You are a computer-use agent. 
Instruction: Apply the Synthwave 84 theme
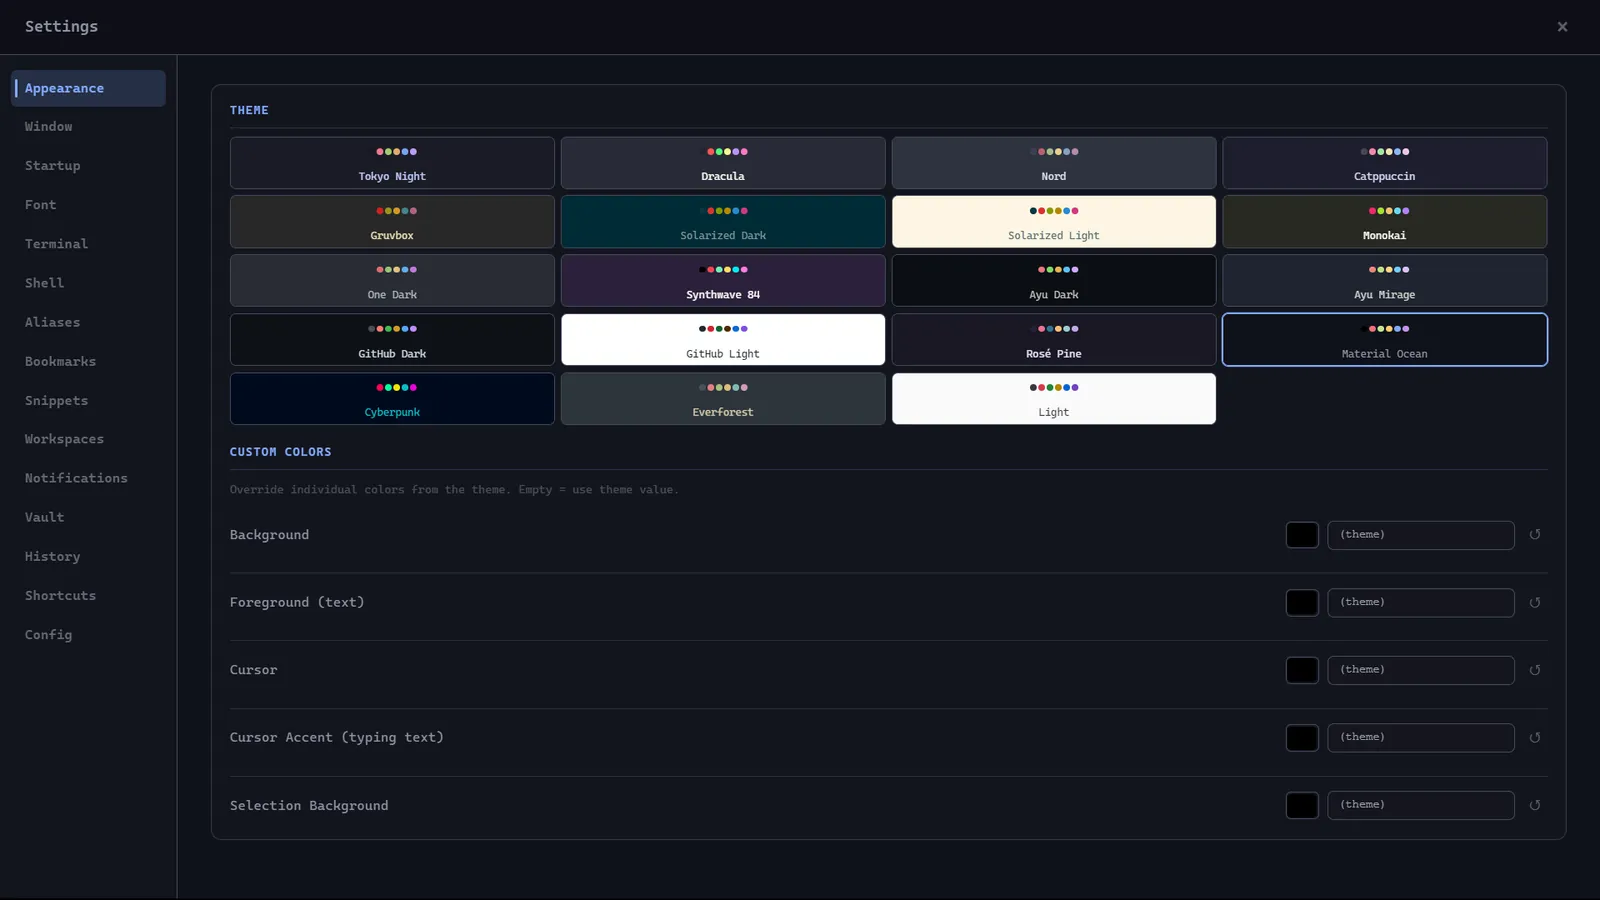(723, 281)
